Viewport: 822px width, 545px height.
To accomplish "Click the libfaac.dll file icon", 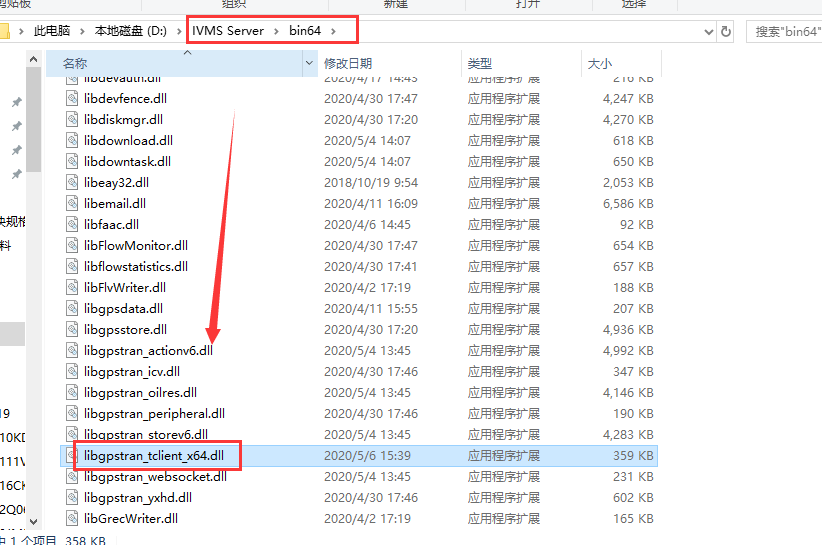I will 72,224.
